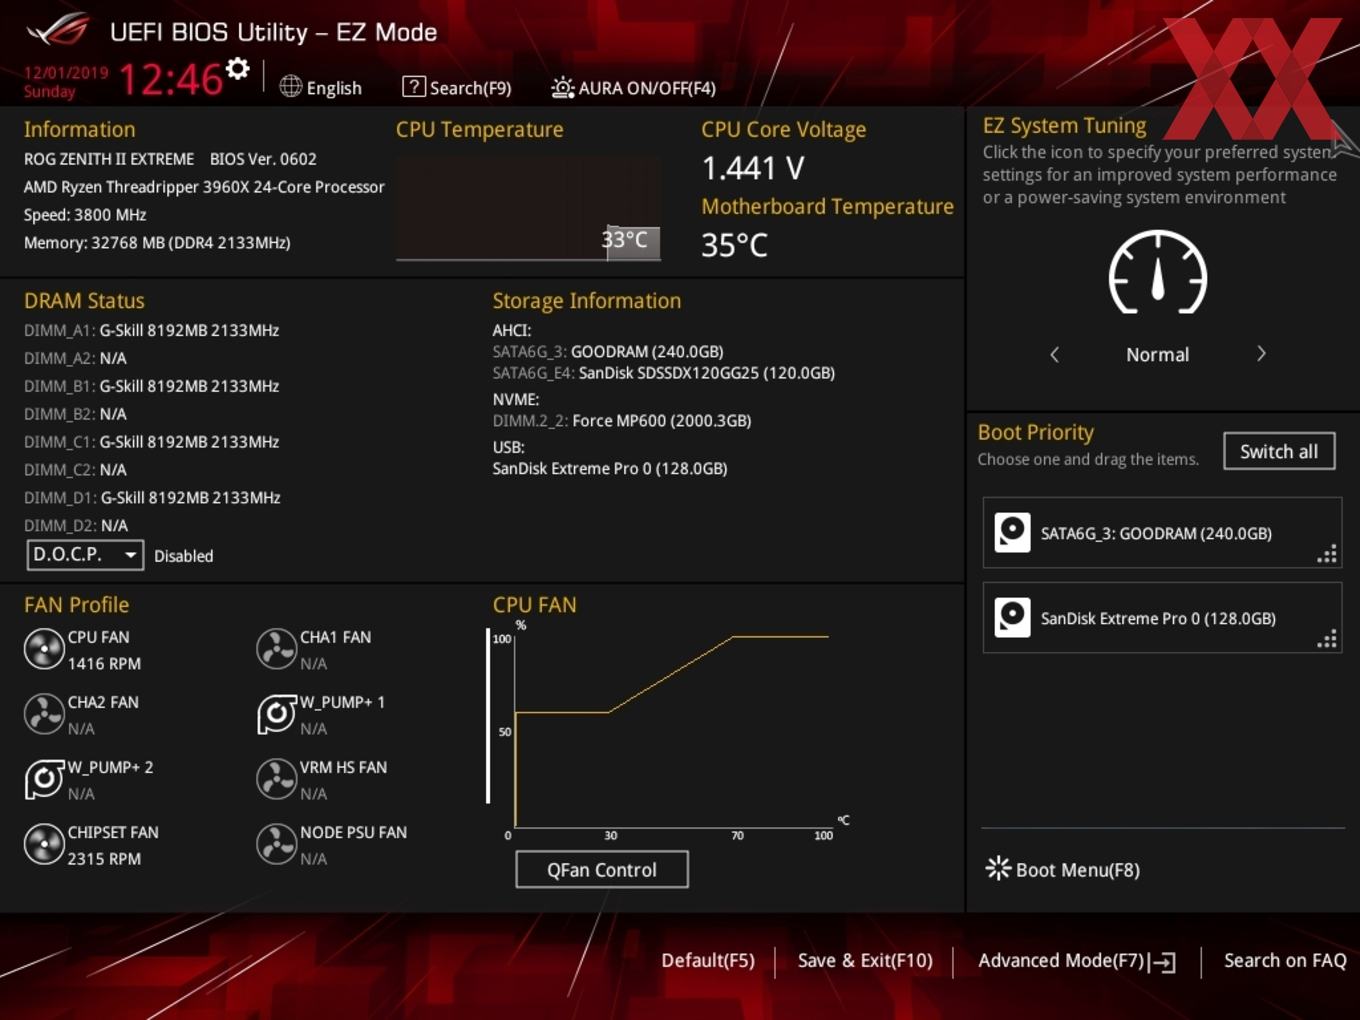Click the 12:46 clock display
Screen dimensions: 1360x1020
pyautogui.click(x=171, y=79)
